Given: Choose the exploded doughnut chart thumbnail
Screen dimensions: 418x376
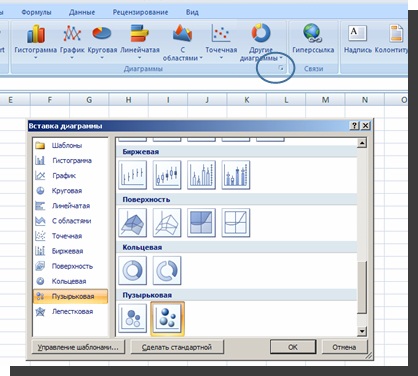Looking at the screenshot, I should 167,270.
